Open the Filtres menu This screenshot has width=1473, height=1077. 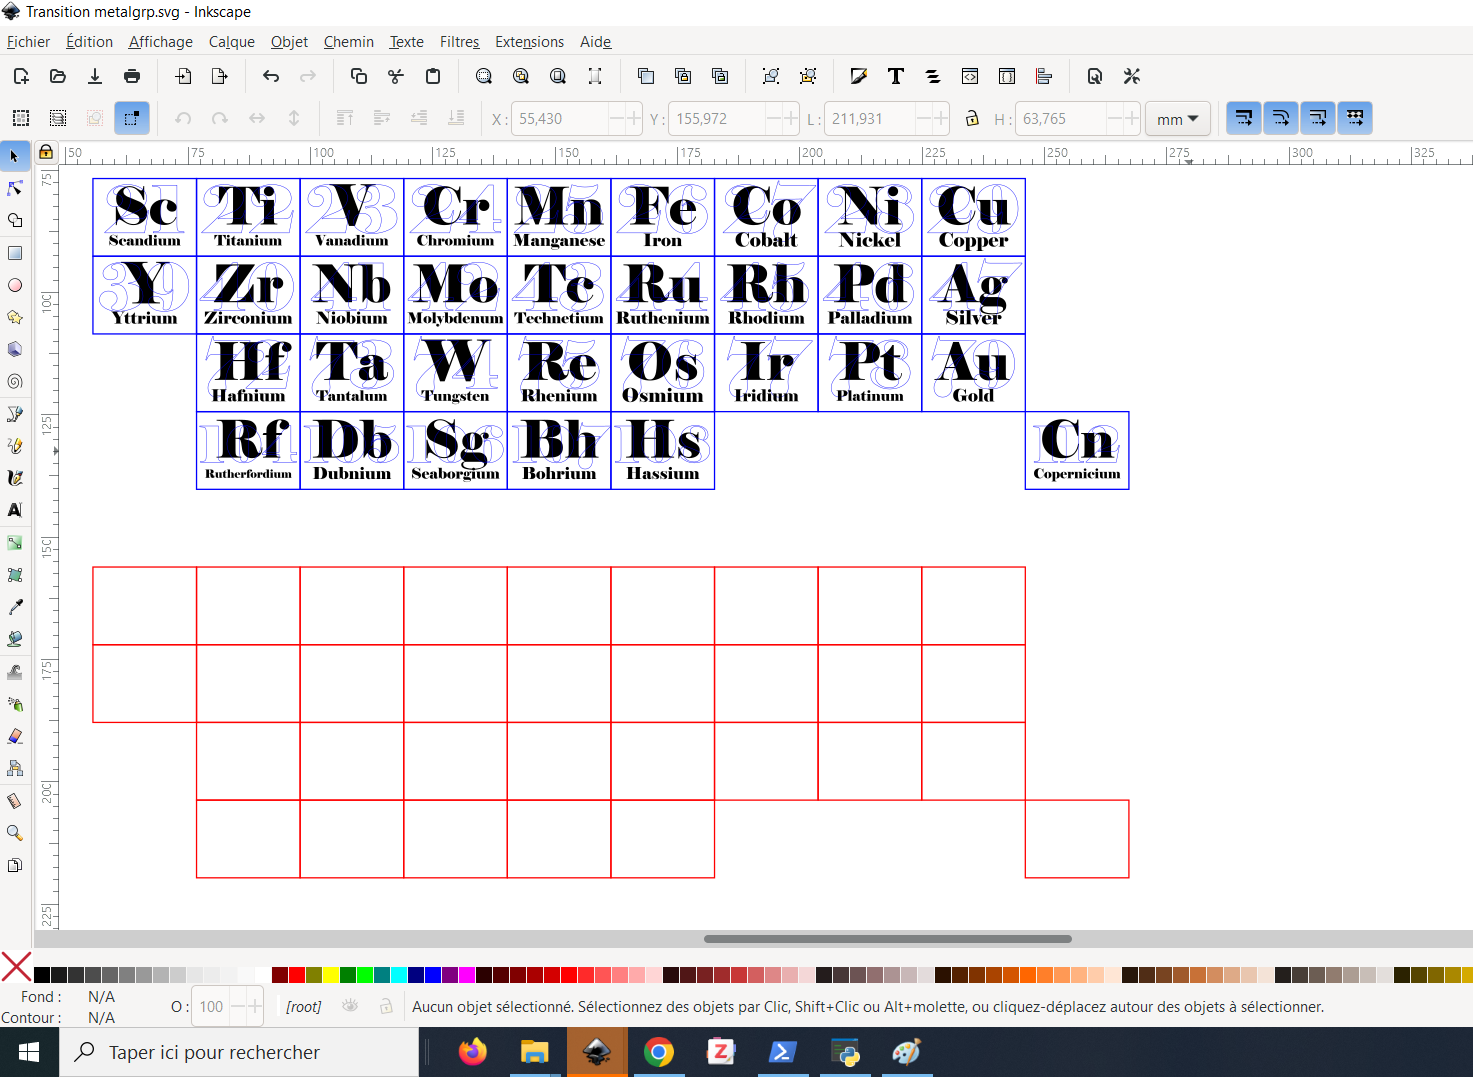pos(459,41)
